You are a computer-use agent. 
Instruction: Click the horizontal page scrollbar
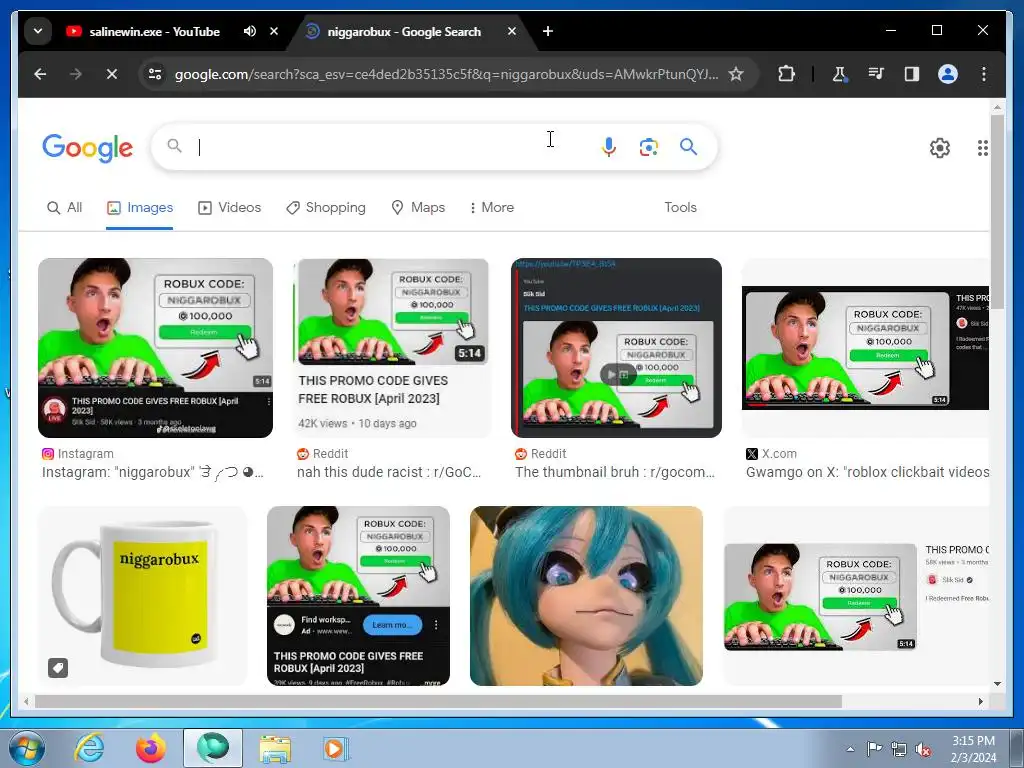[438, 701]
